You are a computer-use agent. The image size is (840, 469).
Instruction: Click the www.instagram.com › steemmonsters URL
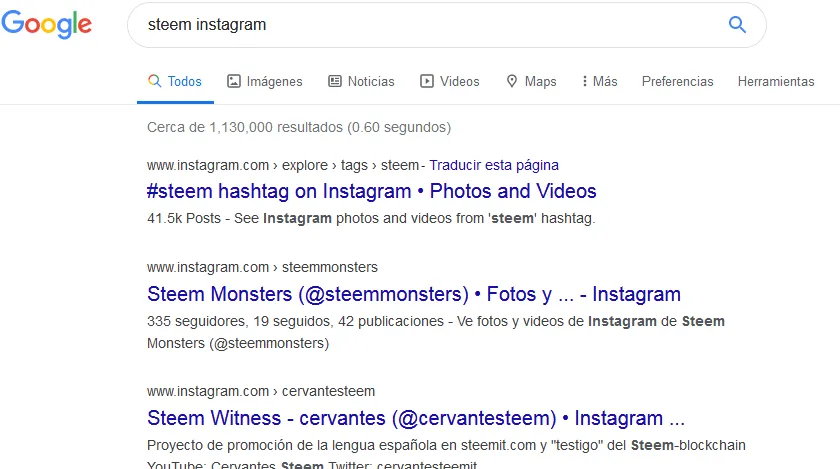click(262, 267)
